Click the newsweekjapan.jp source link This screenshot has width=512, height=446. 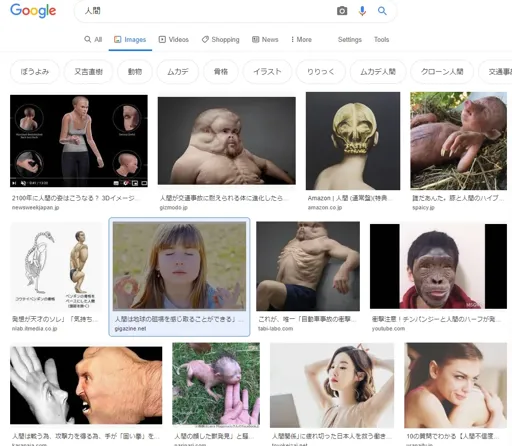pyautogui.click(x=36, y=208)
